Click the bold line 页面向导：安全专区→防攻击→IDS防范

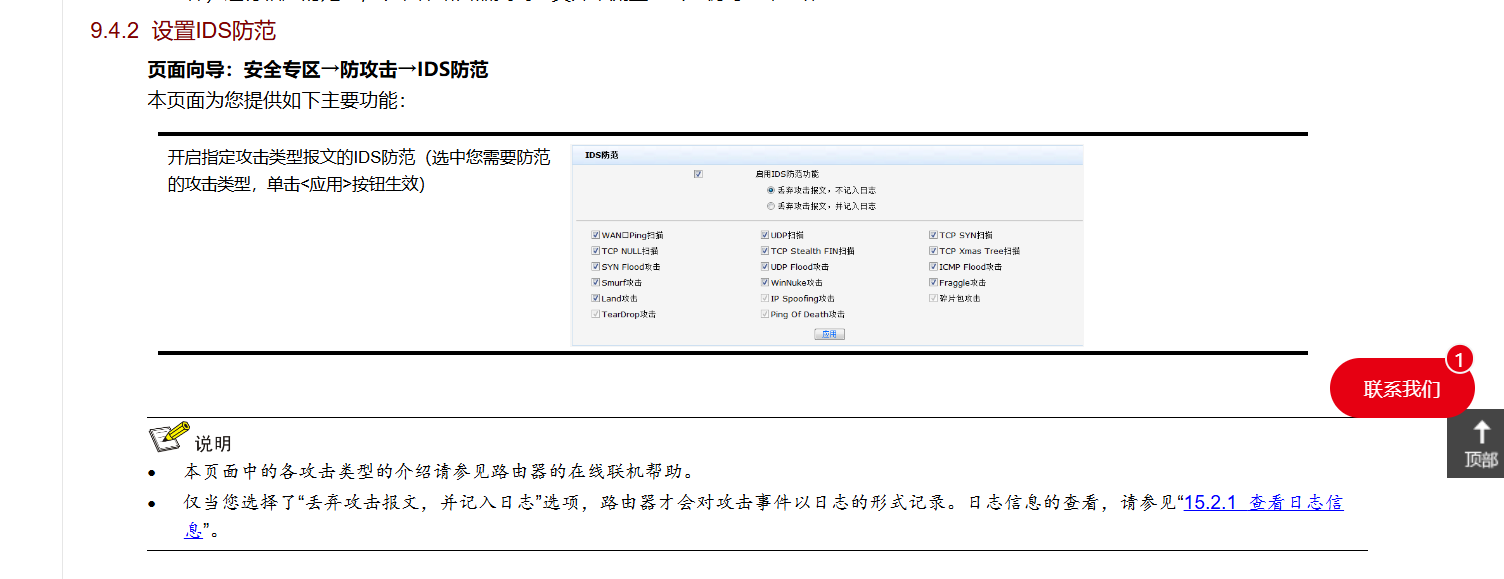point(318,70)
